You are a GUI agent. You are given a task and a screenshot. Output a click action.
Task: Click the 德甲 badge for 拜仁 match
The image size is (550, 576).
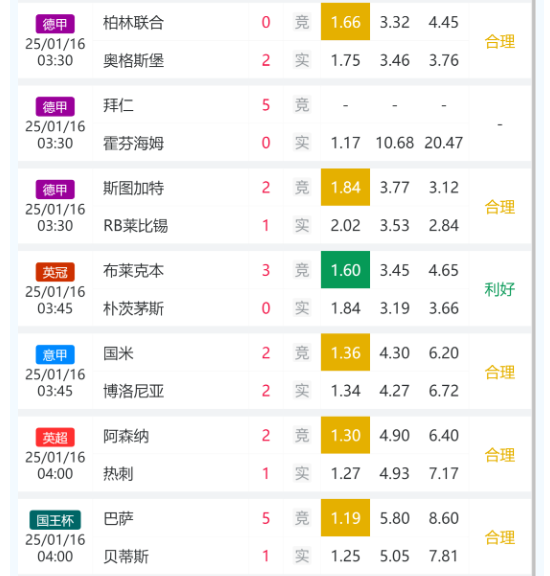(55, 107)
